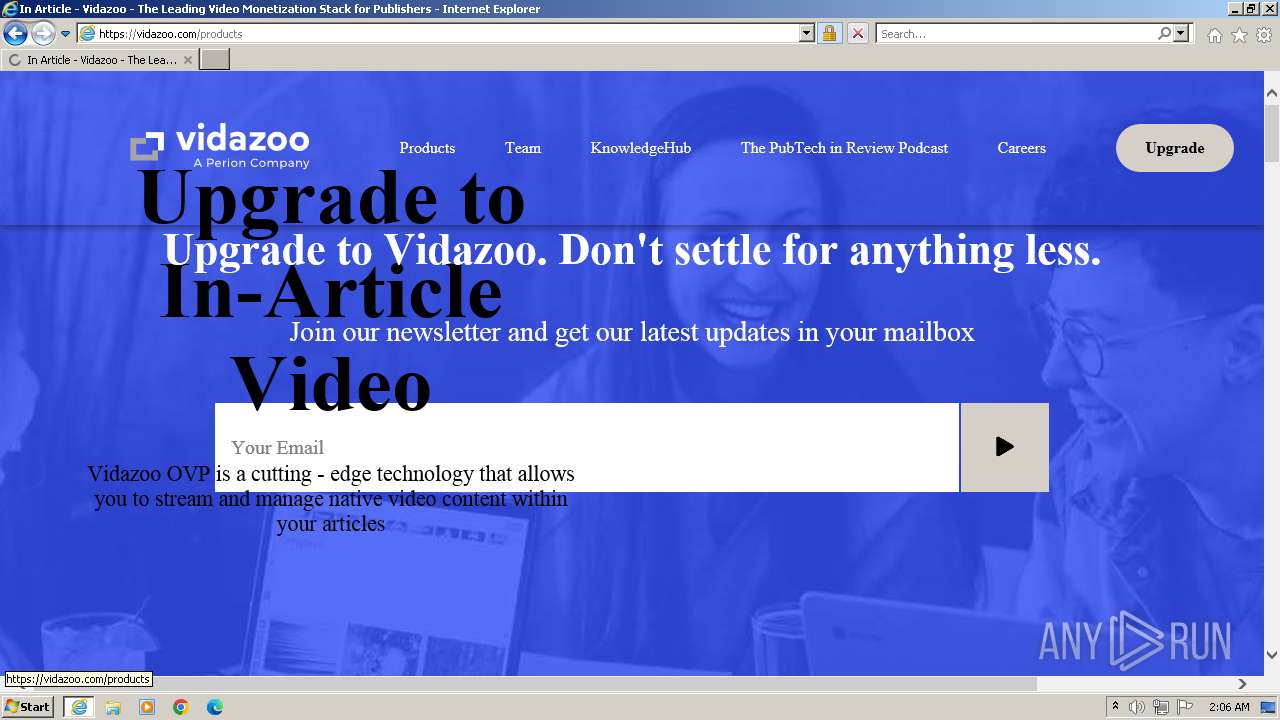Click the browser Search box
Image resolution: width=1280 pixels, height=720 pixels.
point(1016,33)
